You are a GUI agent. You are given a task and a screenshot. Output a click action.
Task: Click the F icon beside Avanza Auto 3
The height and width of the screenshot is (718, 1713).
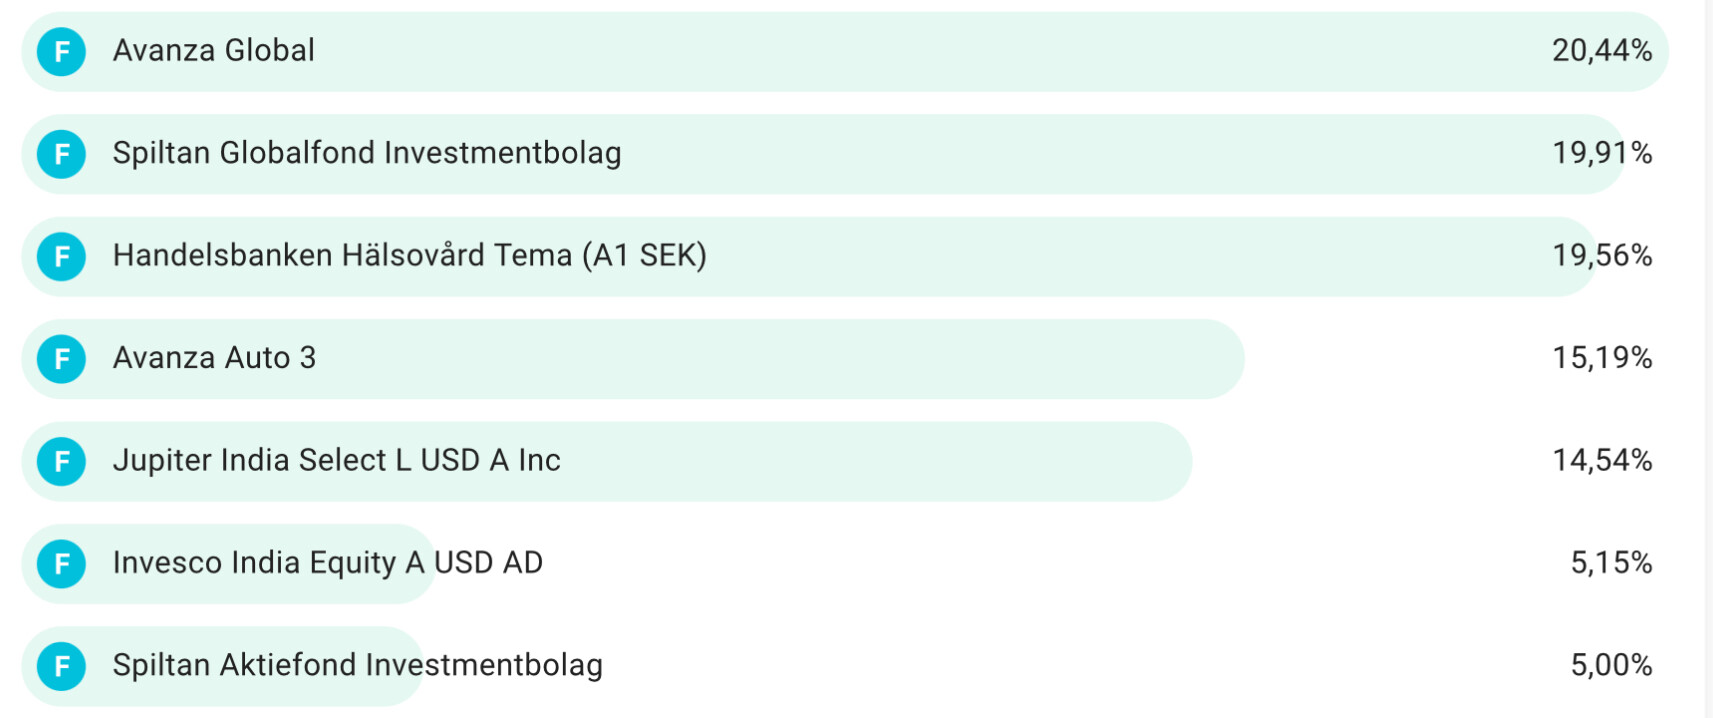[x=62, y=359]
